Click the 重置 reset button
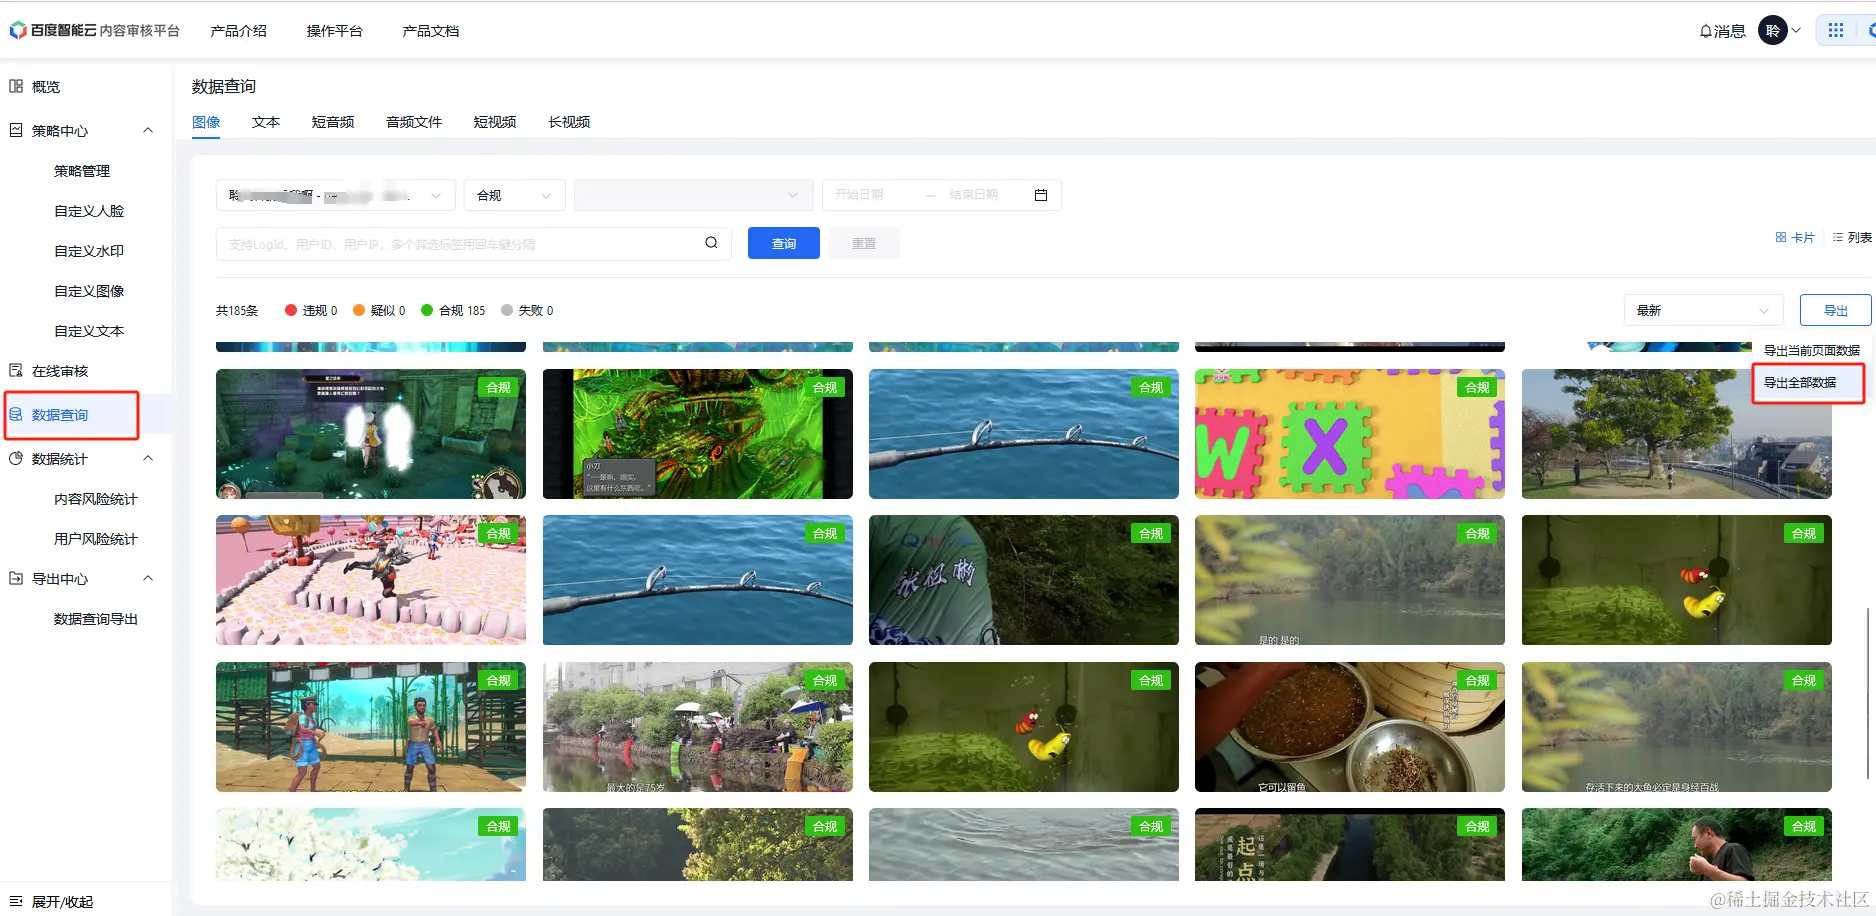This screenshot has width=1876, height=916. [x=864, y=243]
